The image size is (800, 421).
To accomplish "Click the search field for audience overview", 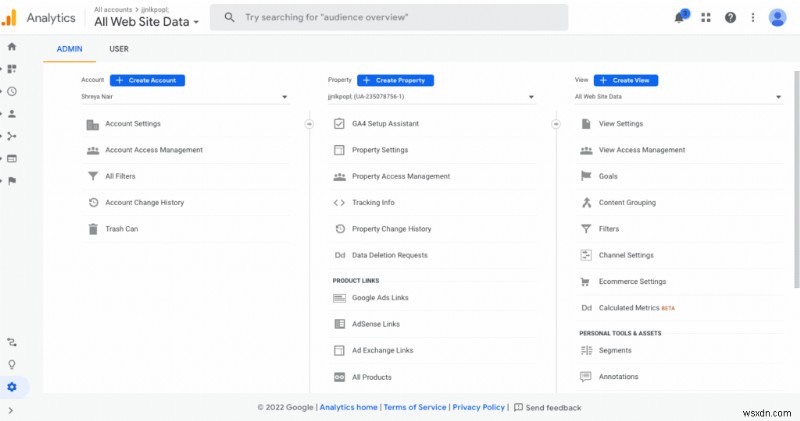I will [x=389, y=17].
